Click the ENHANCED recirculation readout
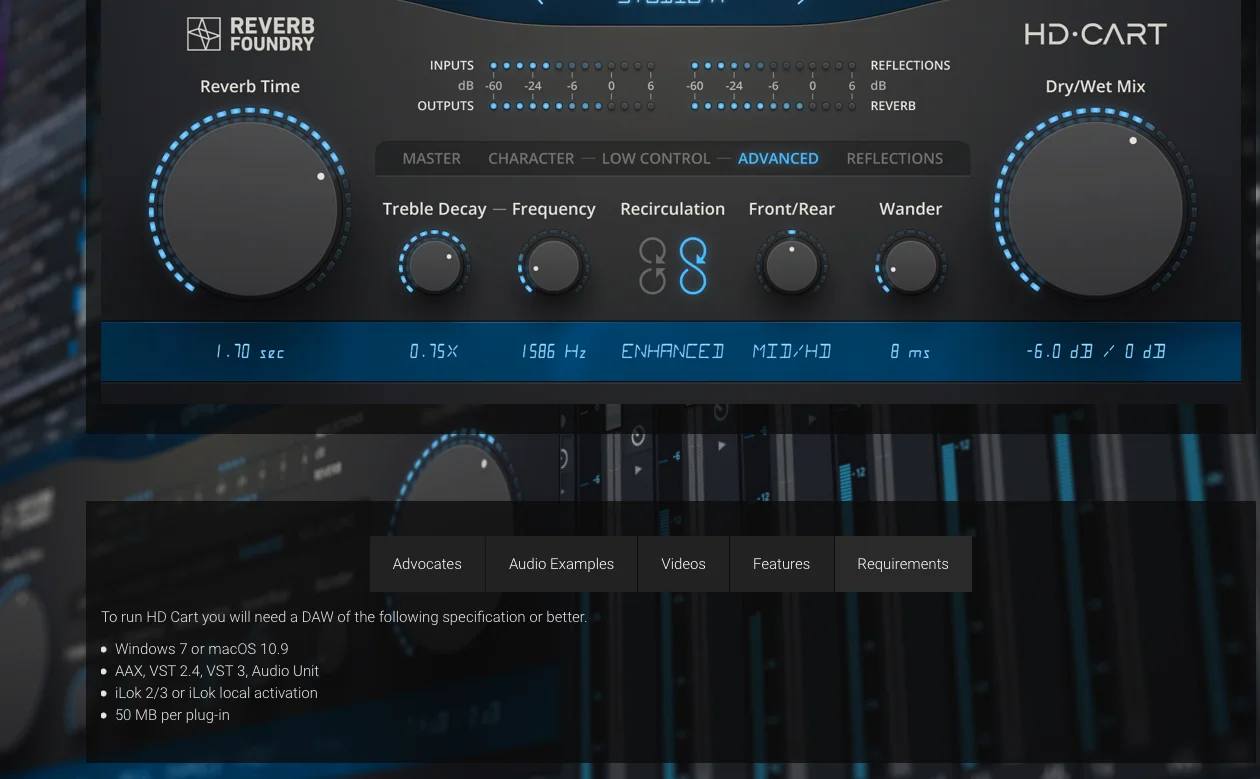 [672, 351]
